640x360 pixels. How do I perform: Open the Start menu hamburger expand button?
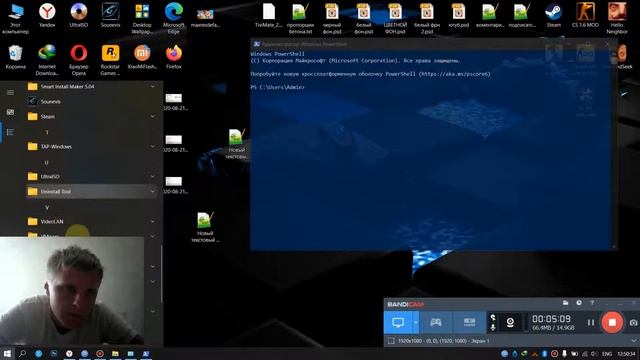10,93
